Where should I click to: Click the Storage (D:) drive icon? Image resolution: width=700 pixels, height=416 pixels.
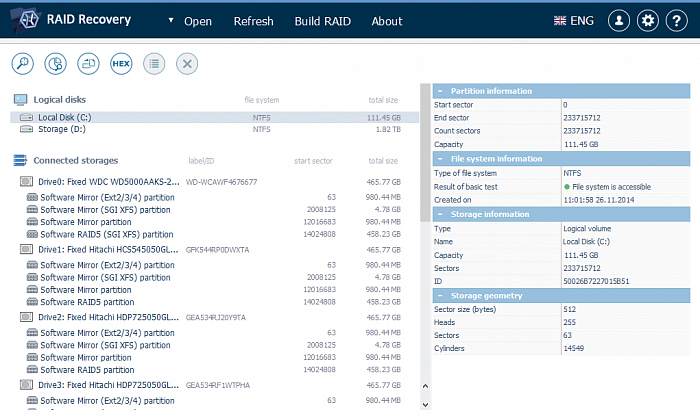coord(26,129)
